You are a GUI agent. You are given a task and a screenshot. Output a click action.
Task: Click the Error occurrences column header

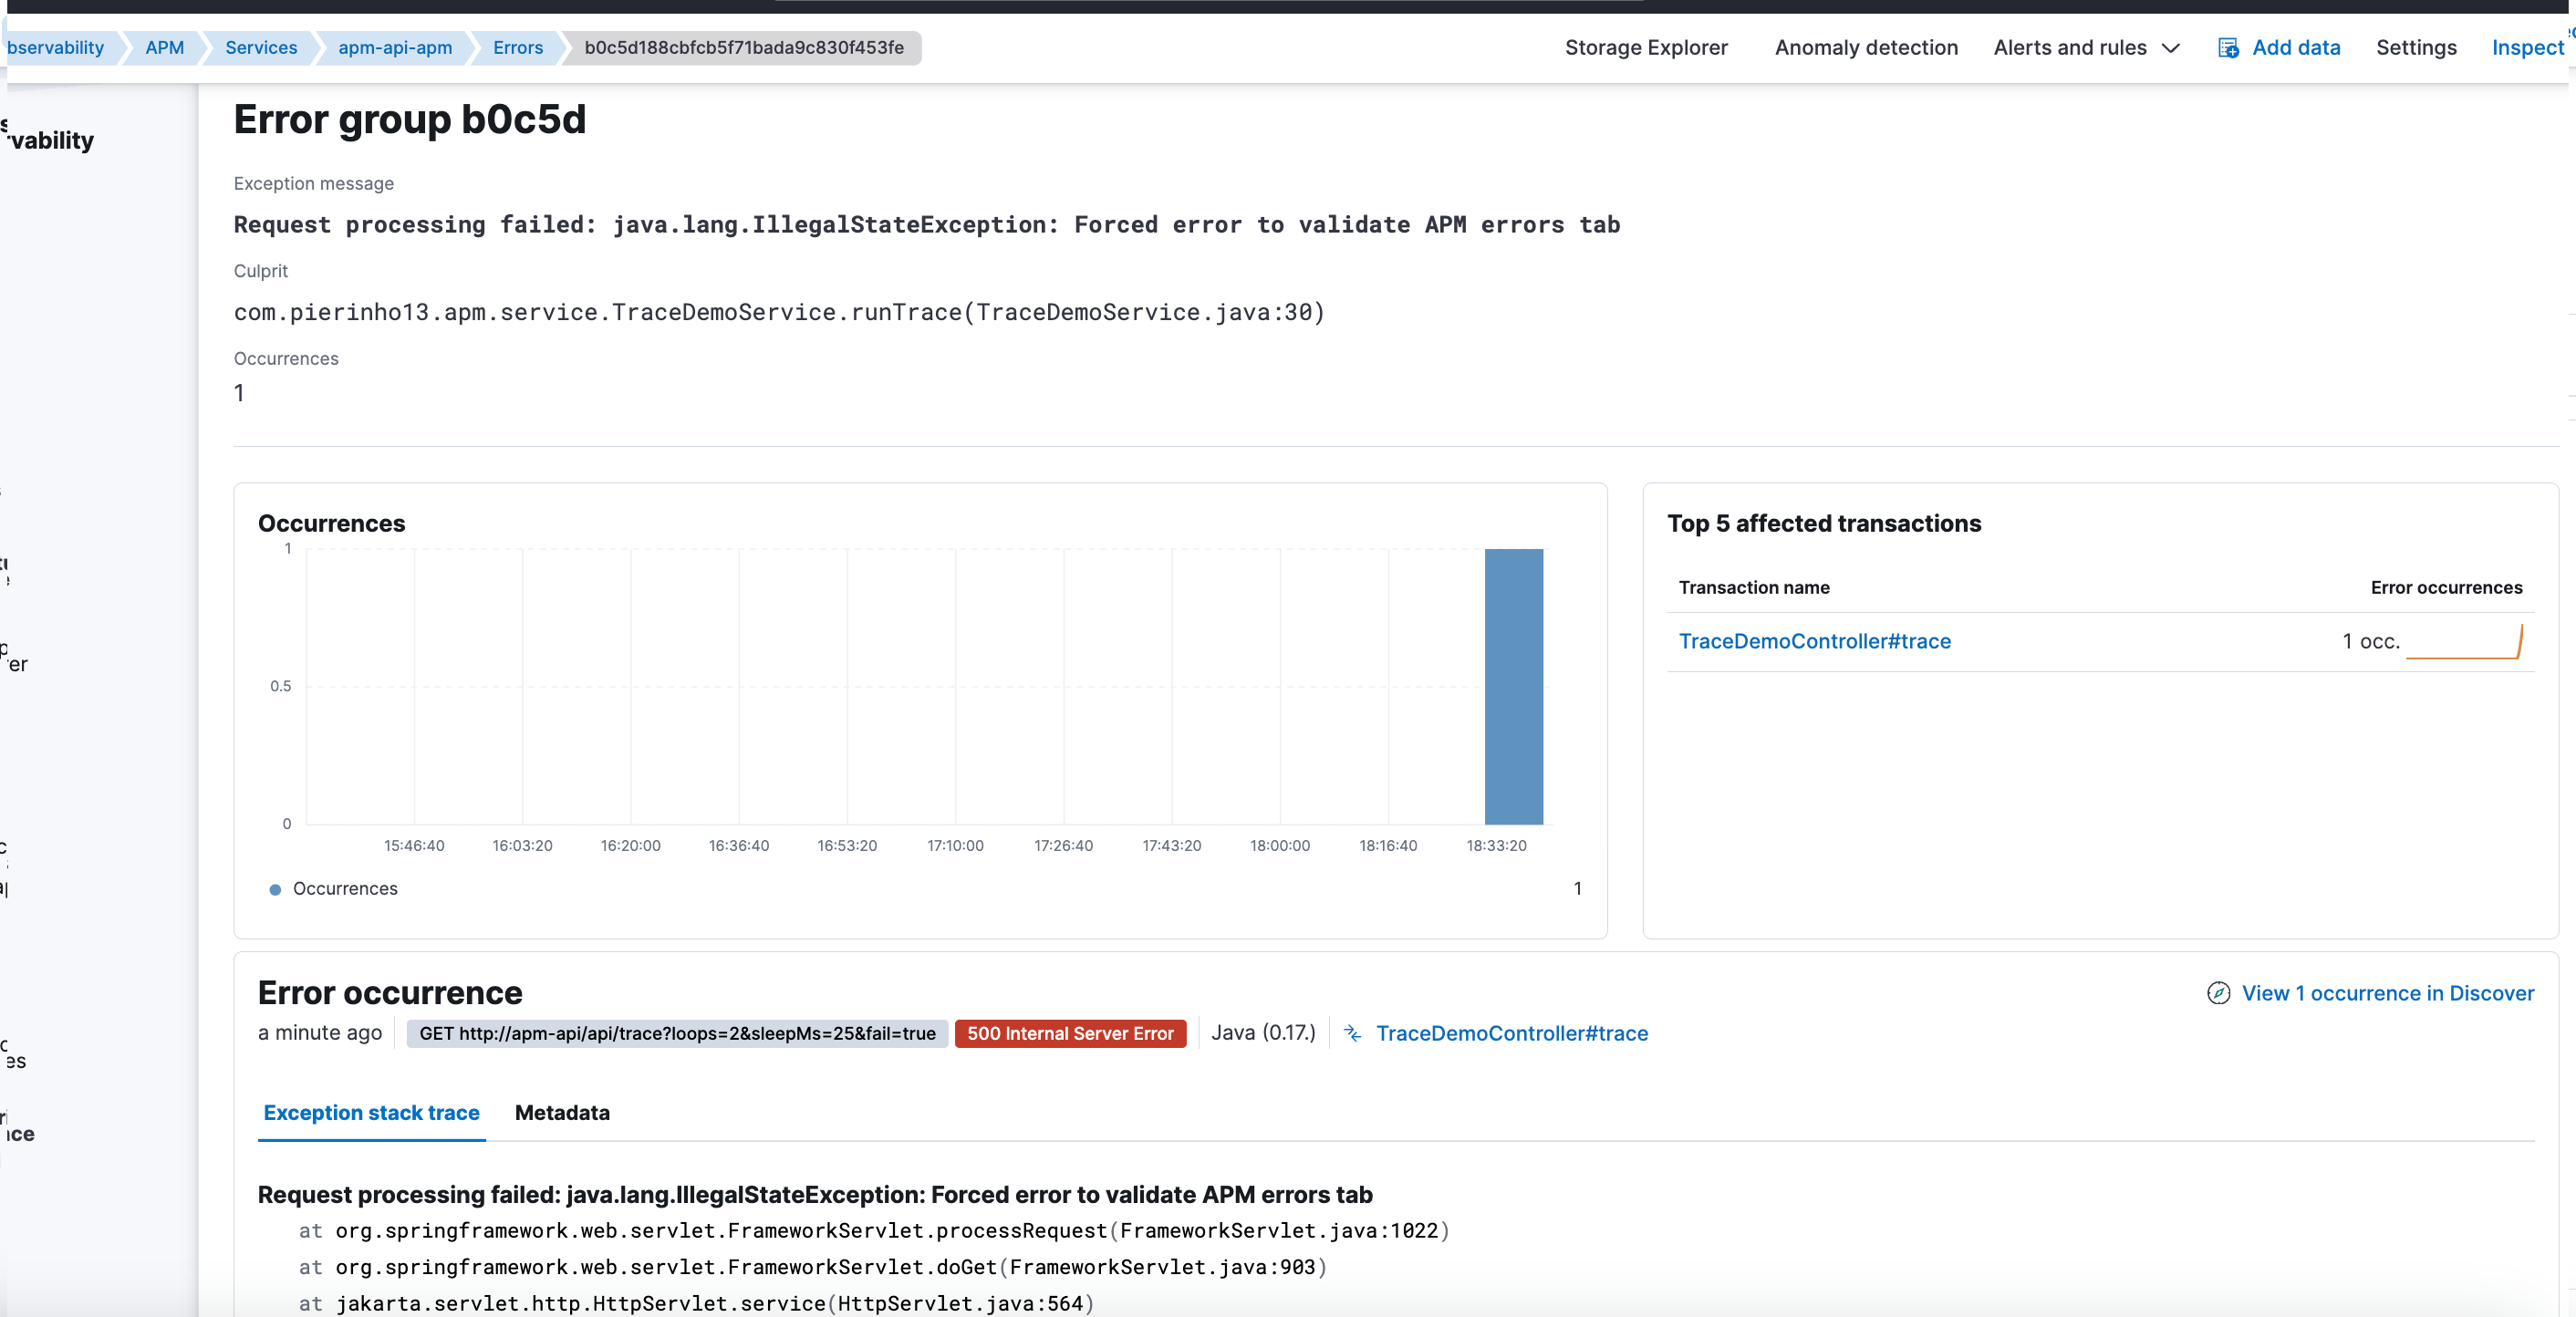click(2446, 588)
